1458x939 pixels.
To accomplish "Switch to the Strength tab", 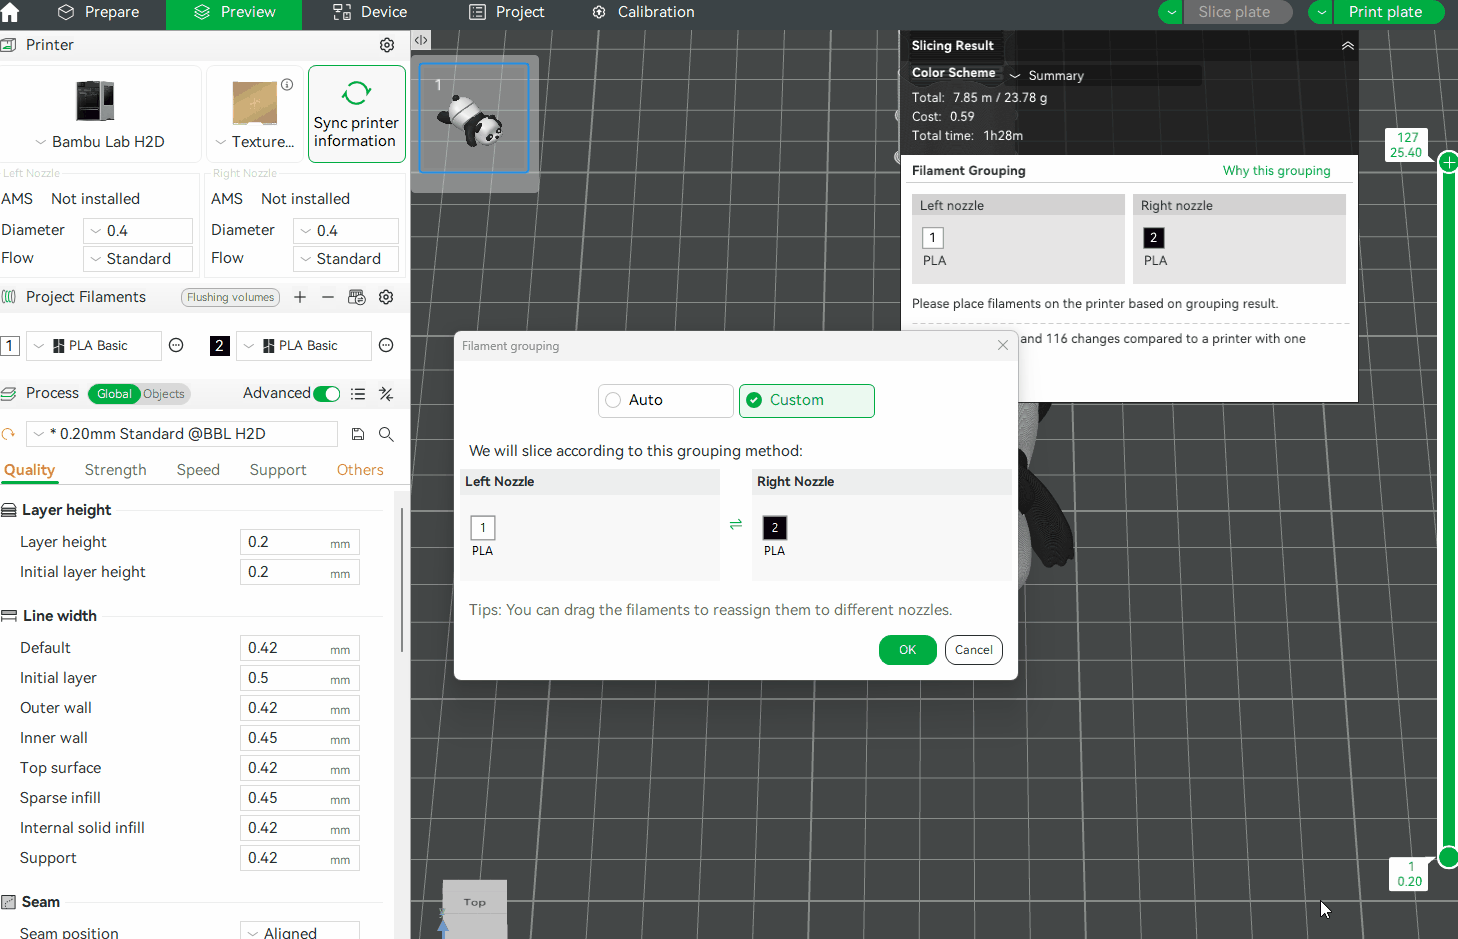I will pos(115,470).
